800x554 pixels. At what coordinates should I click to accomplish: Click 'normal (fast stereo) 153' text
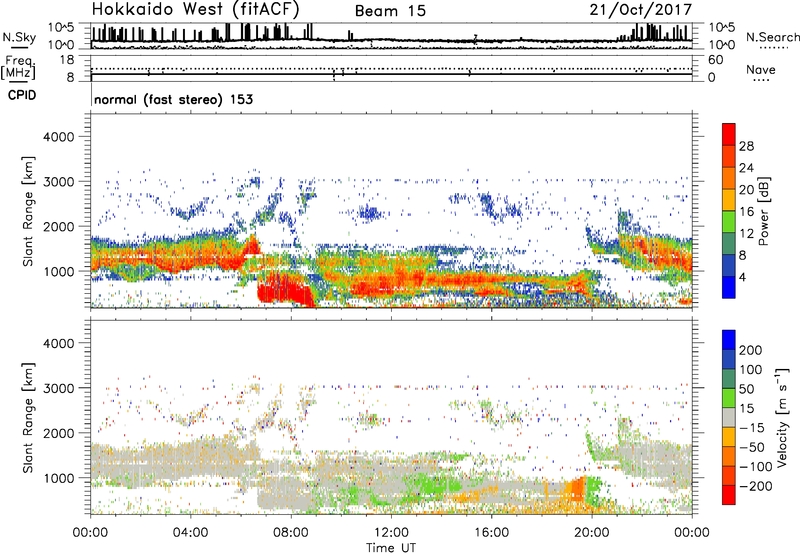(173, 99)
